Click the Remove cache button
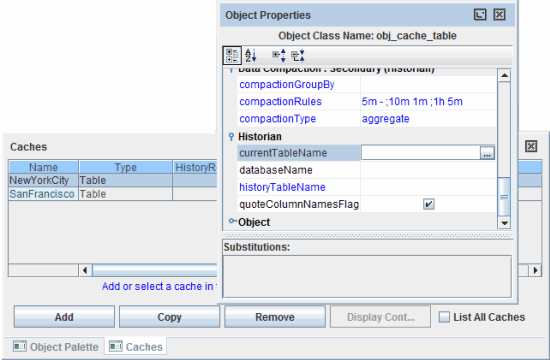Image resolution: width=550 pixels, height=360 pixels. (x=275, y=317)
